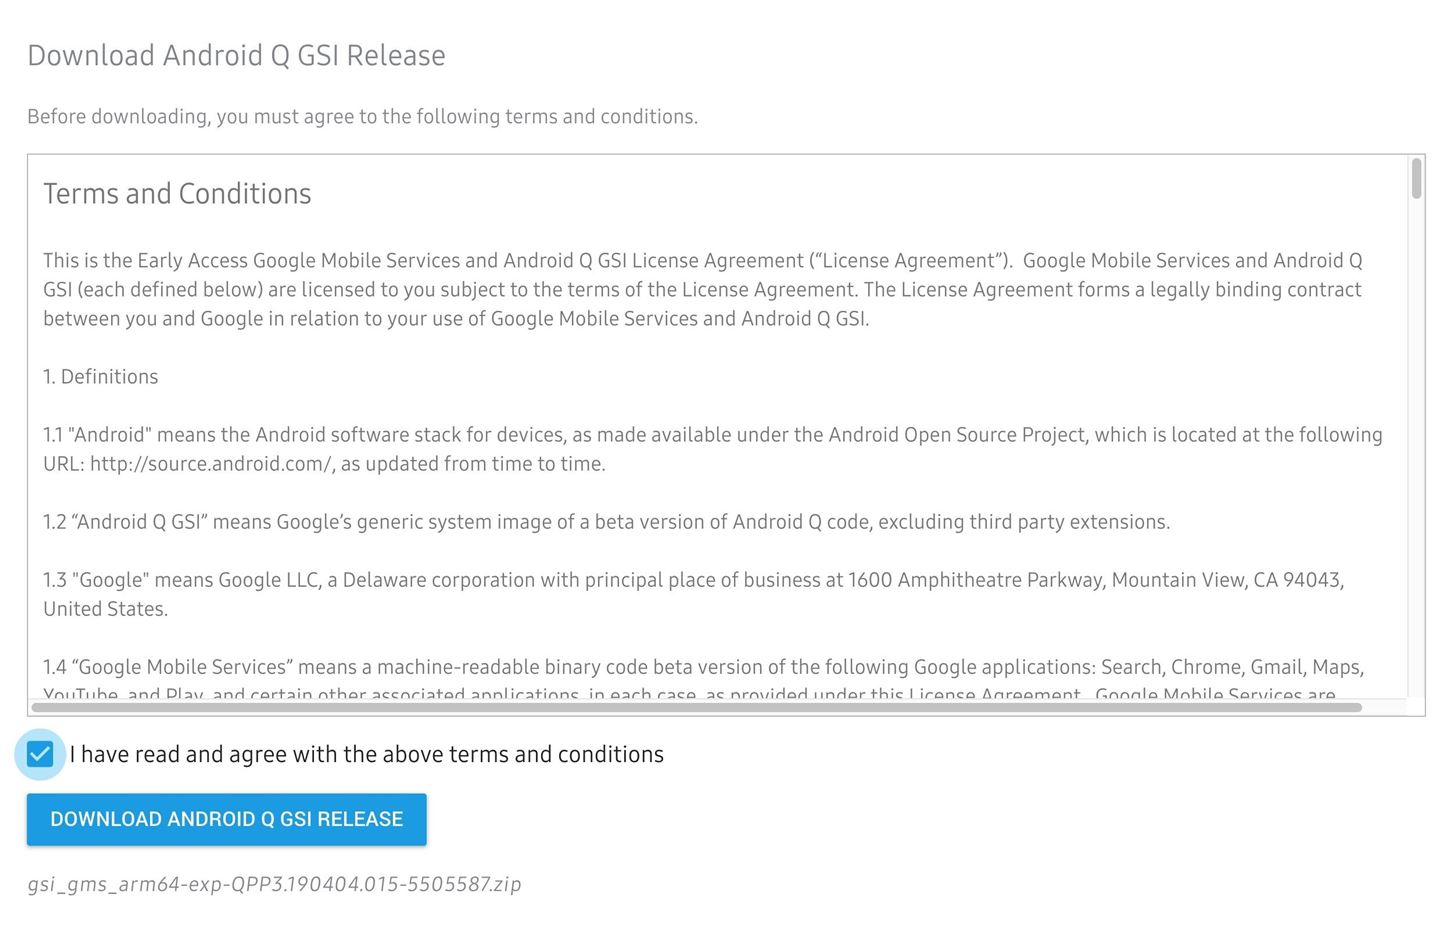Click the 'Before downloading, you must agree' sentence
Screen dimensions: 1456x928
pyautogui.click(x=362, y=117)
